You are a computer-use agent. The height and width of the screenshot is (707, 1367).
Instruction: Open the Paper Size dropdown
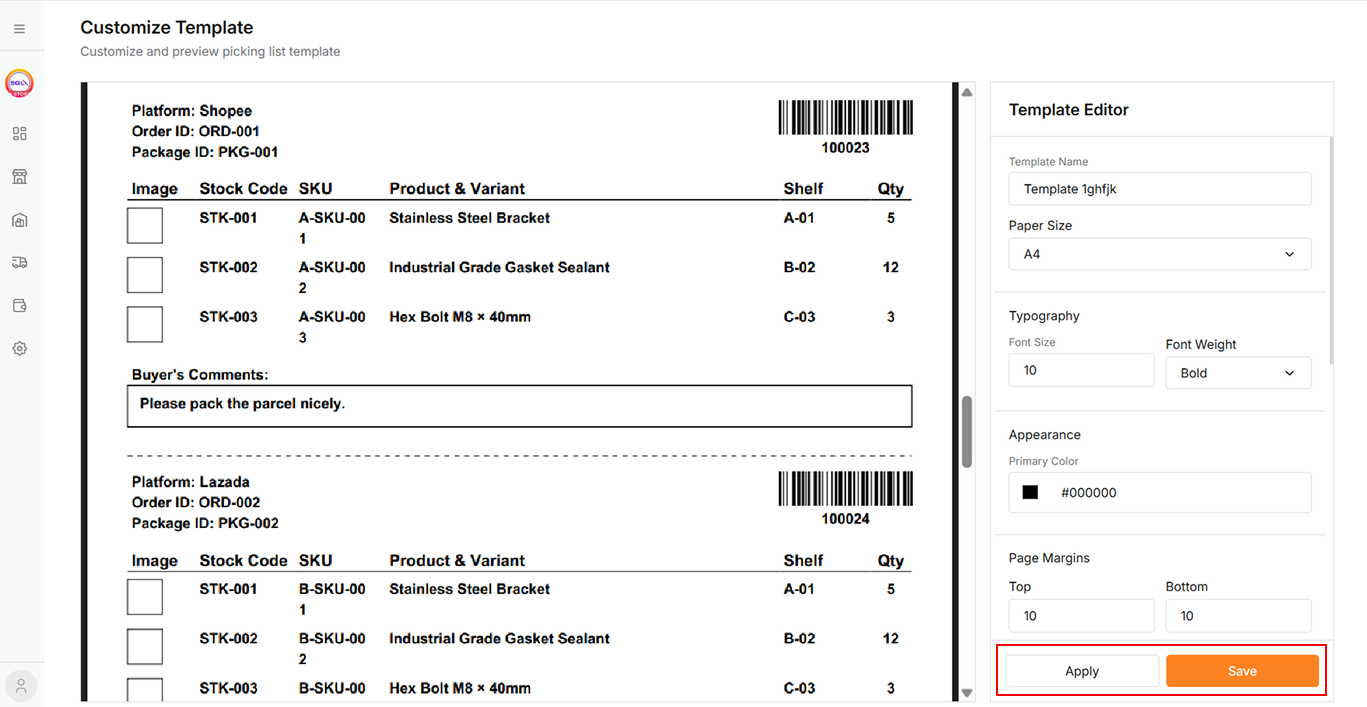point(1160,254)
